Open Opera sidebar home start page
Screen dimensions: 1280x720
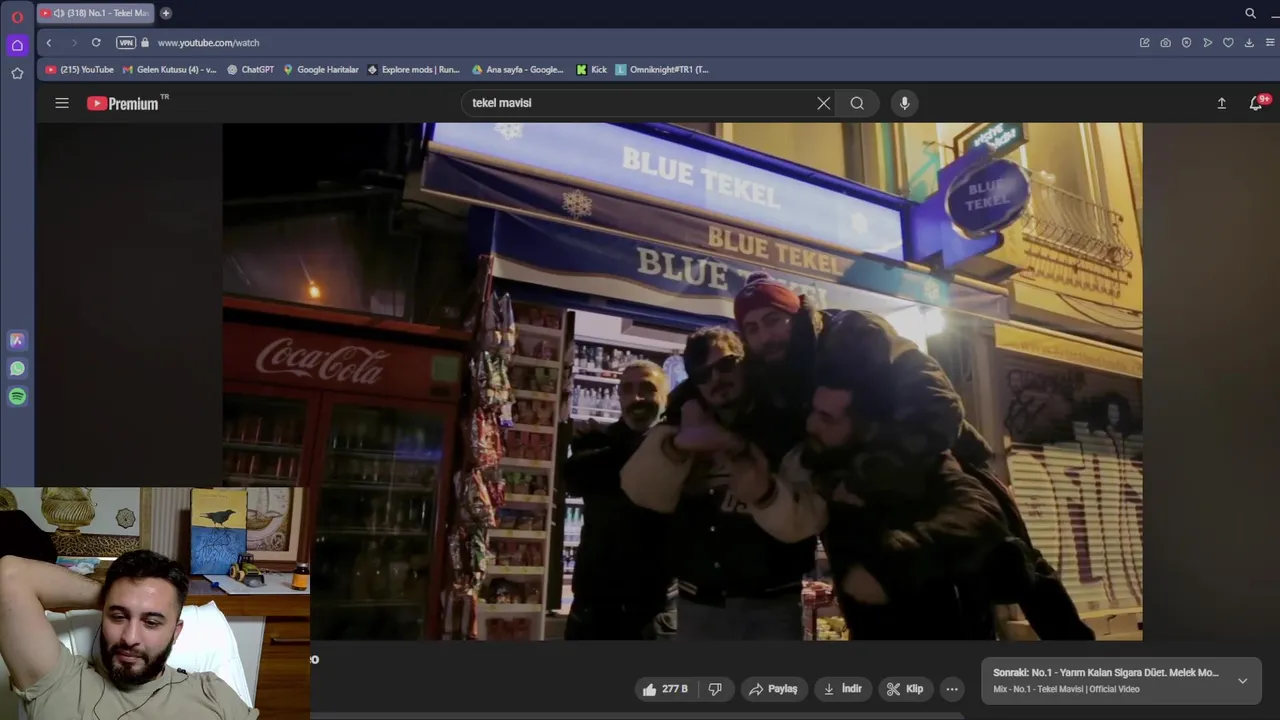pyautogui.click(x=17, y=45)
